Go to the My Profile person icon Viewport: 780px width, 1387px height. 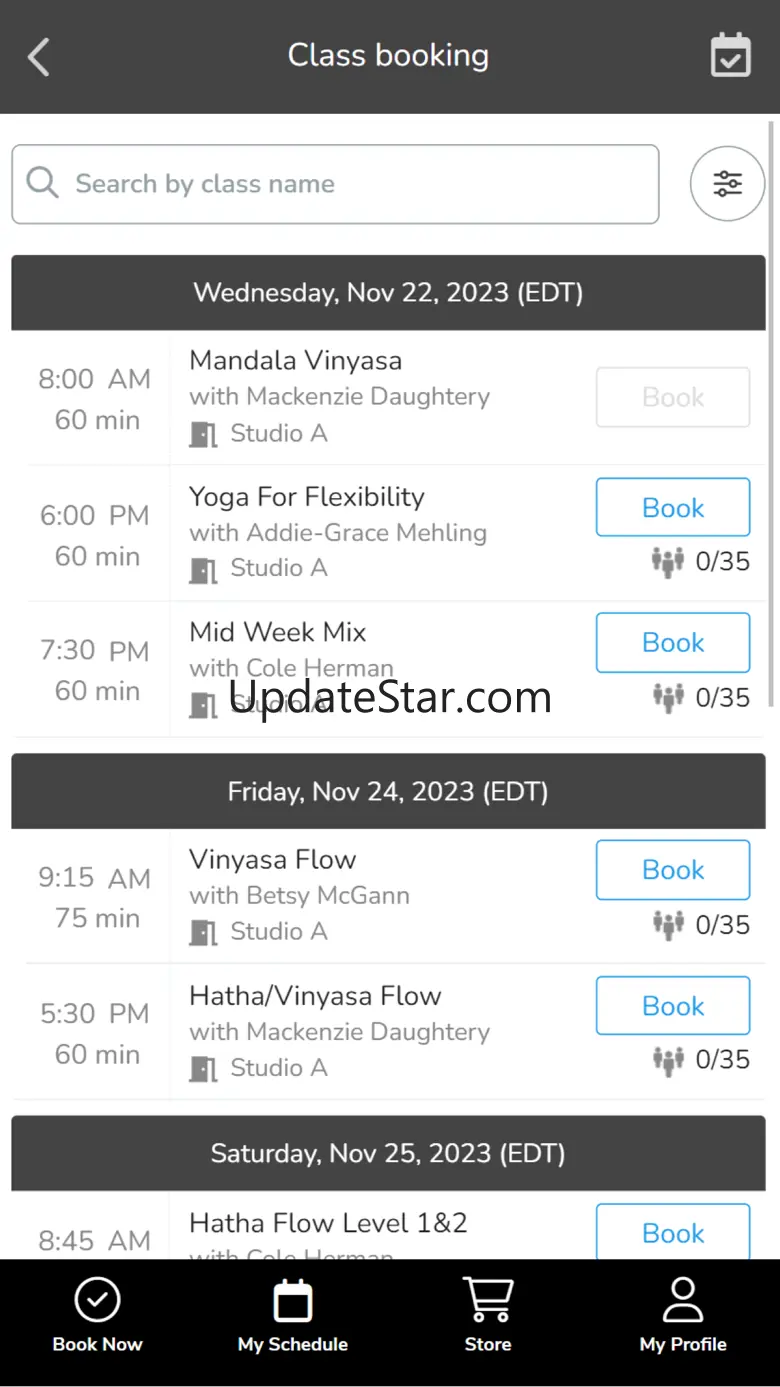[x=683, y=1301]
